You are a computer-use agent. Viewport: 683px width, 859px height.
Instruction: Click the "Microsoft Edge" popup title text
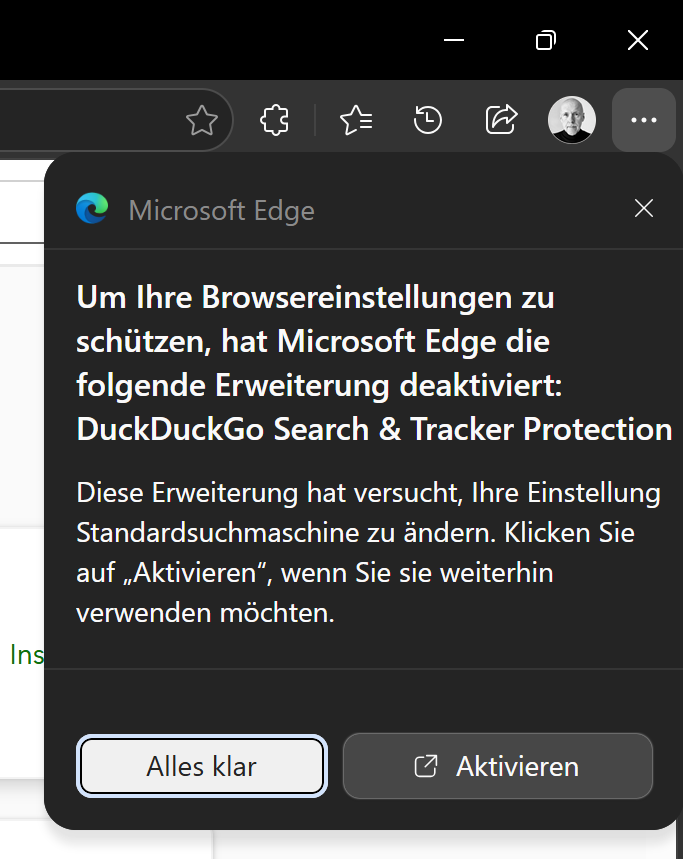(222, 211)
